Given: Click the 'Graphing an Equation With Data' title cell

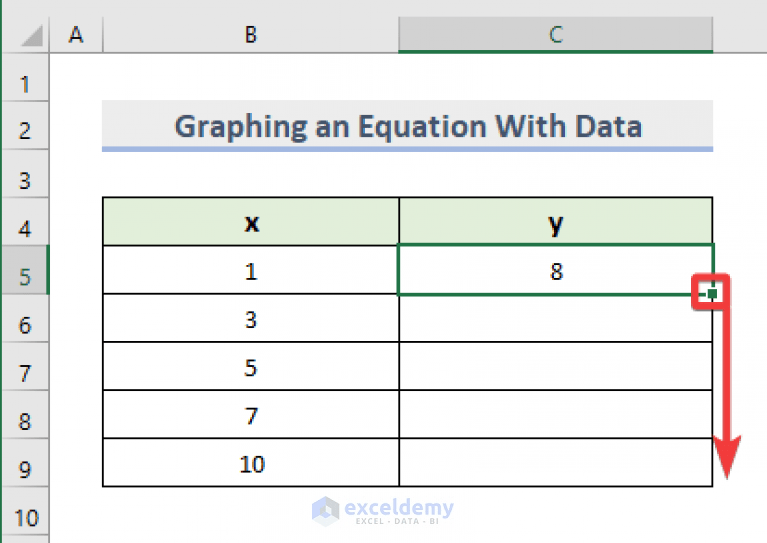Looking at the screenshot, I should click(407, 127).
